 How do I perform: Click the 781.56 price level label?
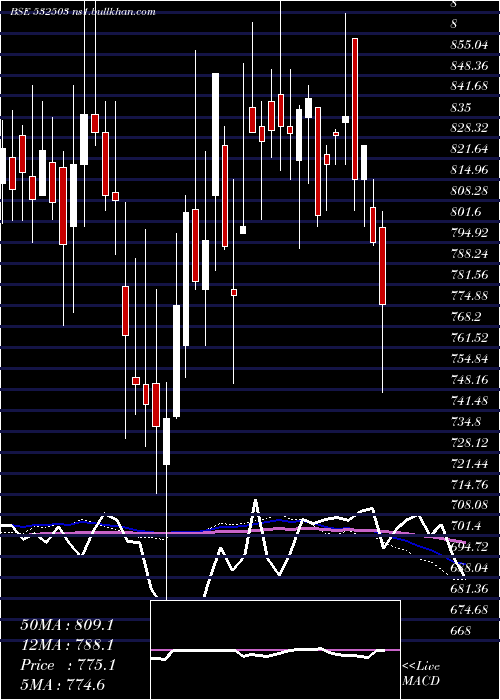(x=469, y=275)
